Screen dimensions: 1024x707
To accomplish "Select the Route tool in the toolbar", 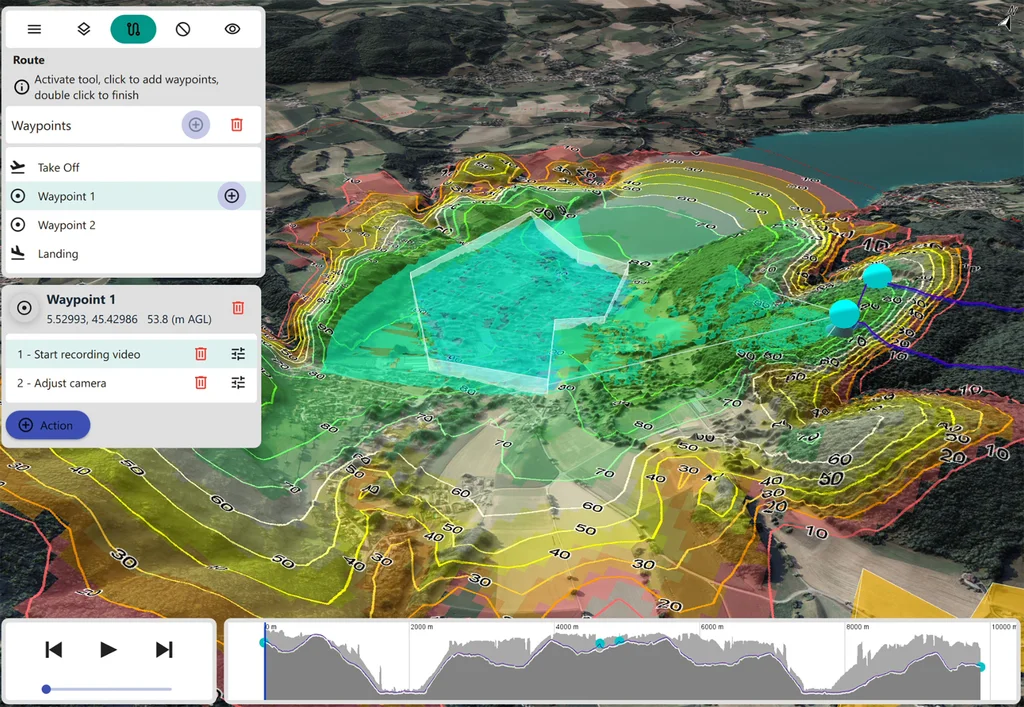I will pos(133,29).
